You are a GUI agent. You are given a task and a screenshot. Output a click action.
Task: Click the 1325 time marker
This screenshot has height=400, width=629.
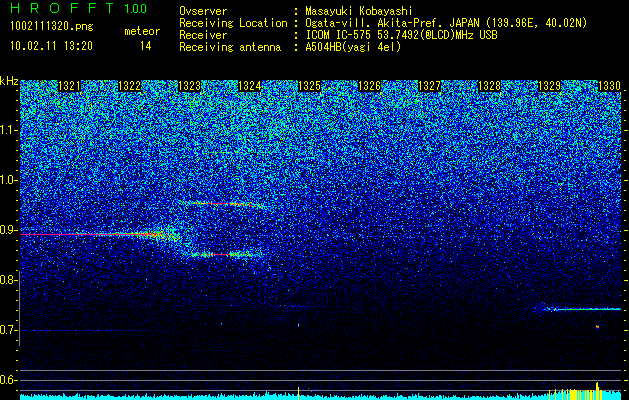(x=310, y=86)
